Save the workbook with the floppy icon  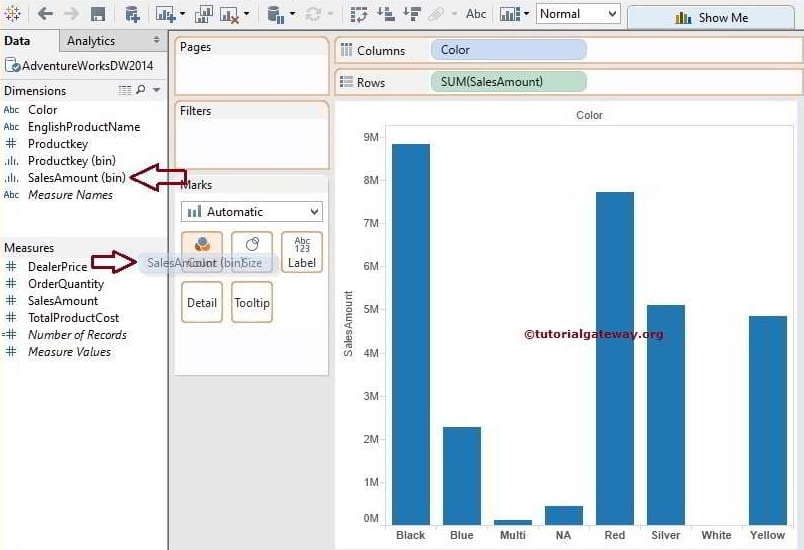(x=97, y=14)
